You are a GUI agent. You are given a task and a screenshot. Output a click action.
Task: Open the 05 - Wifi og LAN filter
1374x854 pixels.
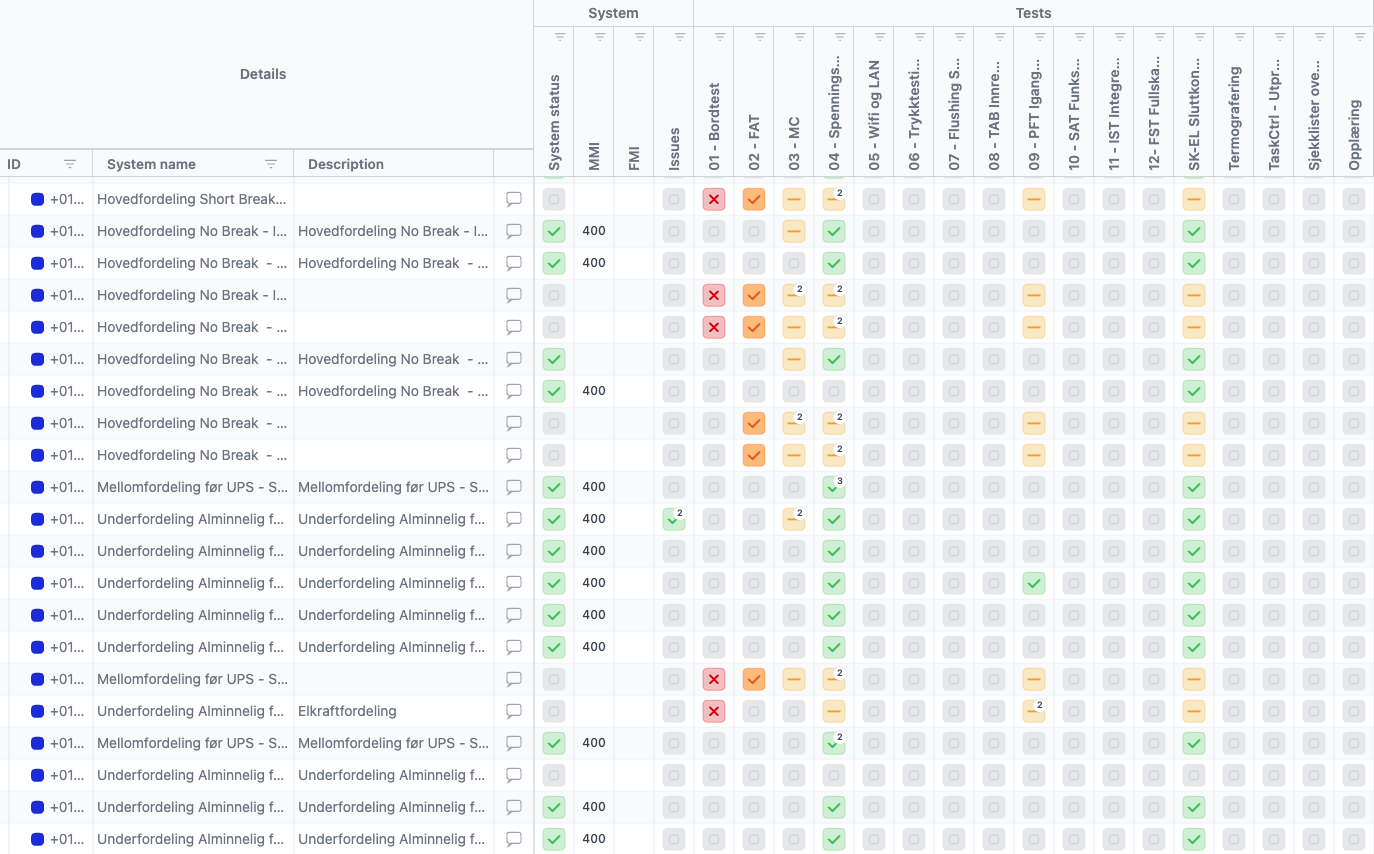coord(880,37)
